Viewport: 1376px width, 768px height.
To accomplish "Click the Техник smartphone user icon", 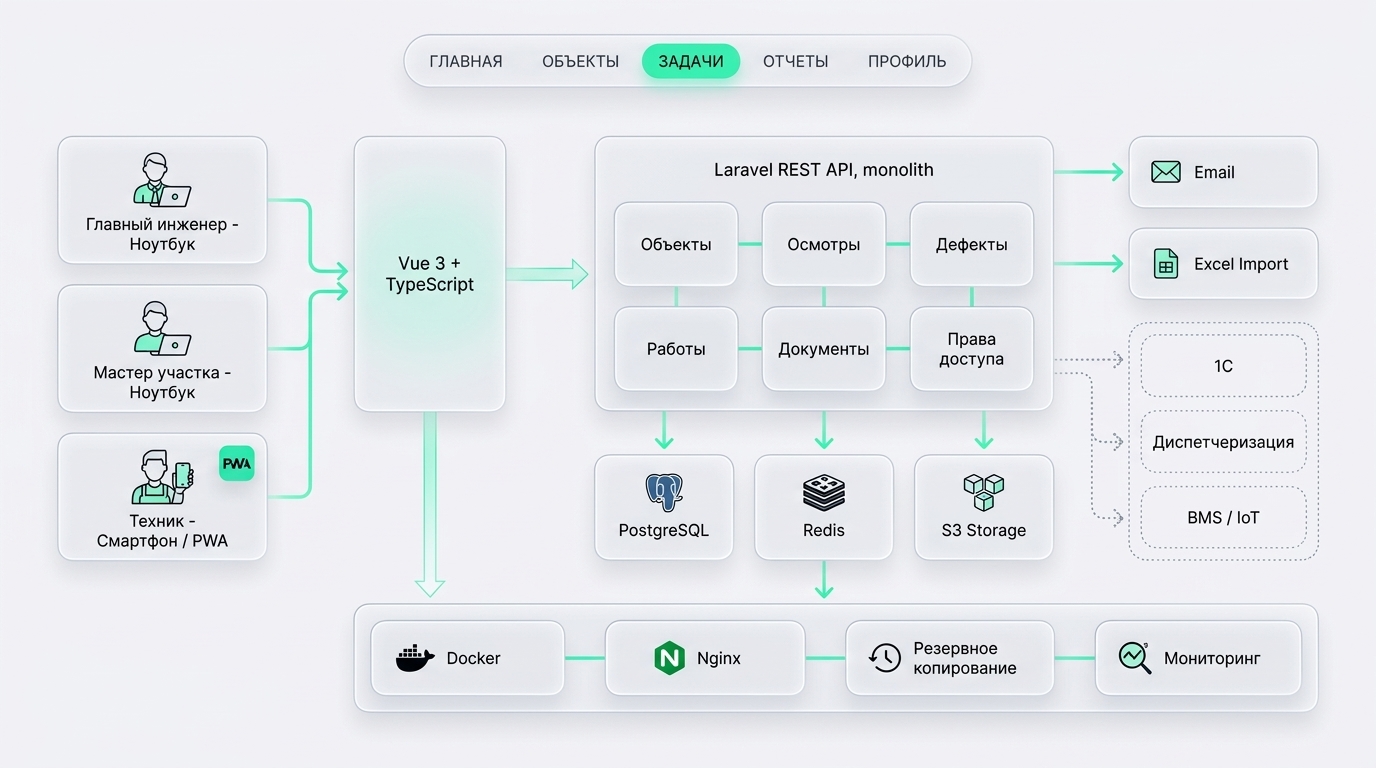I will (161, 477).
